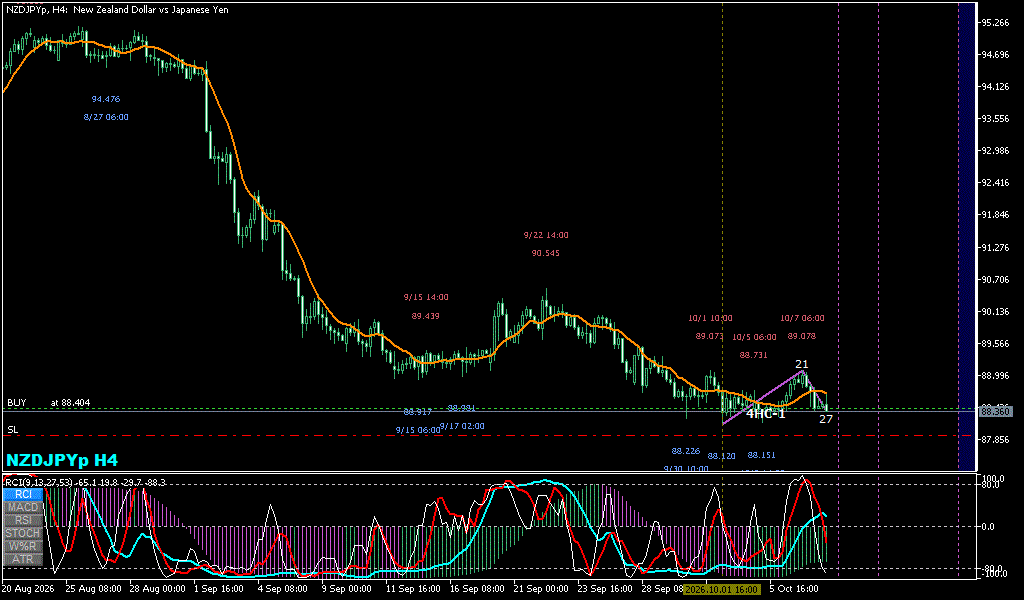
Task: Click the 5 Oct 16:00 time axis label
Action: (793, 589)
